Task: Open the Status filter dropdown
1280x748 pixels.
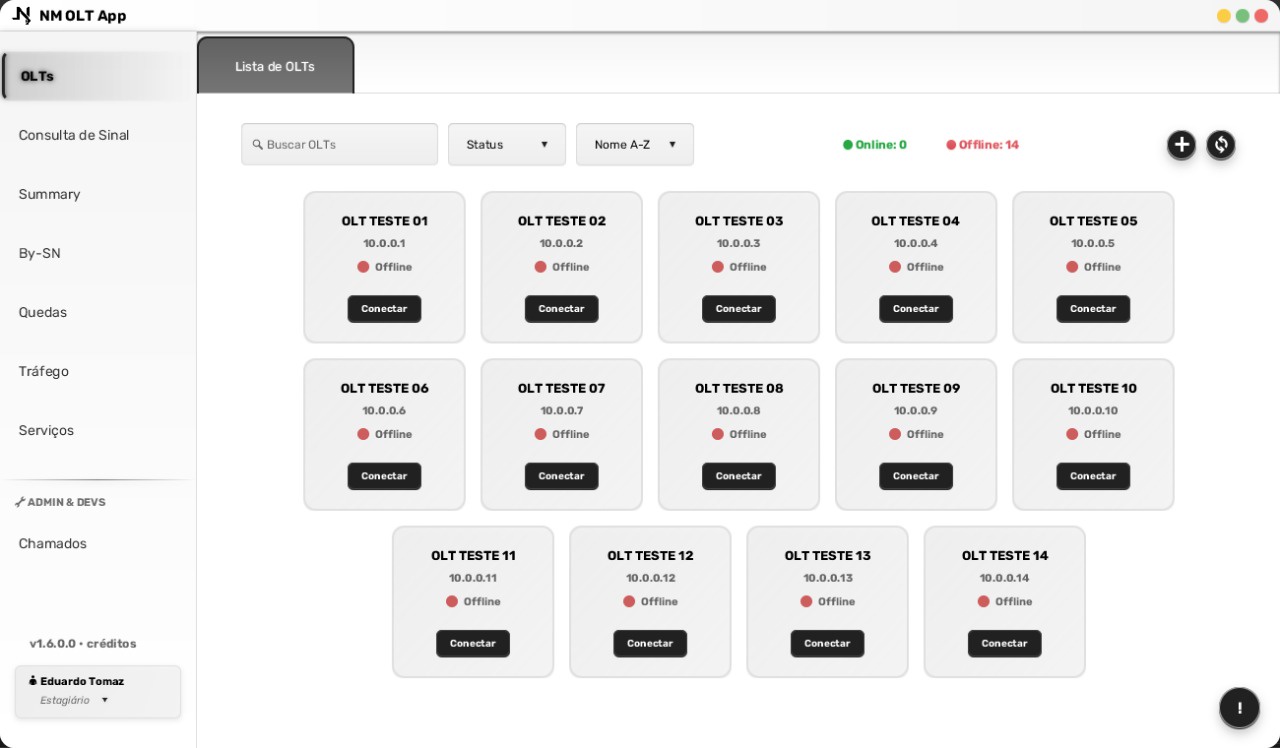Action: pyautogui.click(x=507, y=144)
